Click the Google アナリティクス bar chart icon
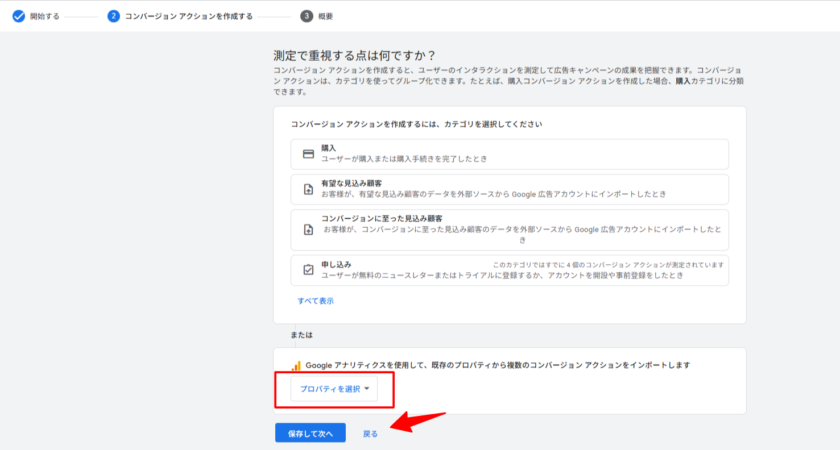 click(296, 366)
